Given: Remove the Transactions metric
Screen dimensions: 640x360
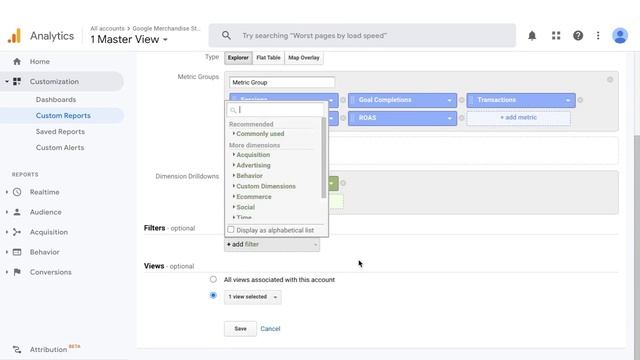Looking at the screenshot, I should [x=580, y=100].
